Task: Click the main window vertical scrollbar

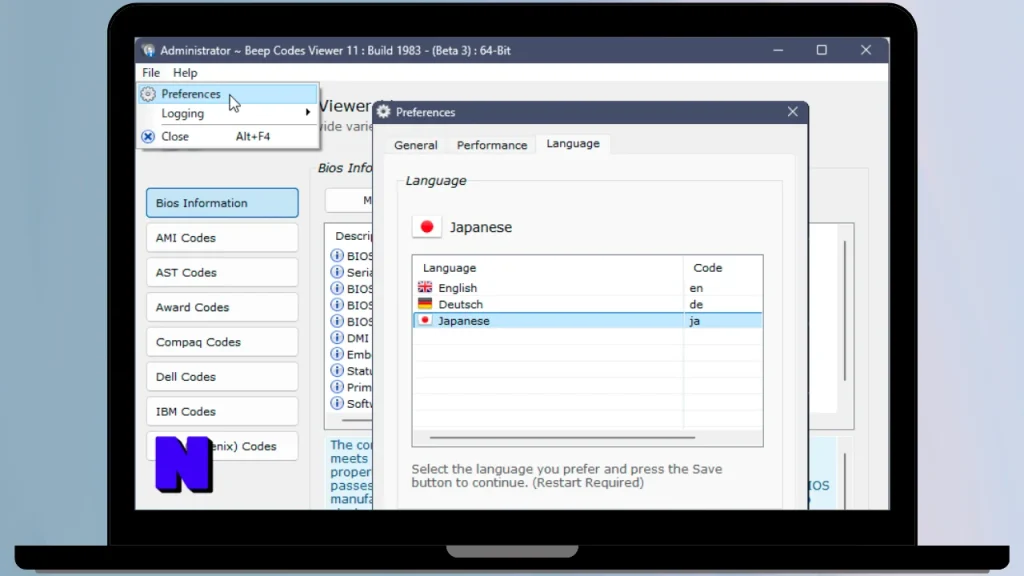Action: click(x=845, y=311)
